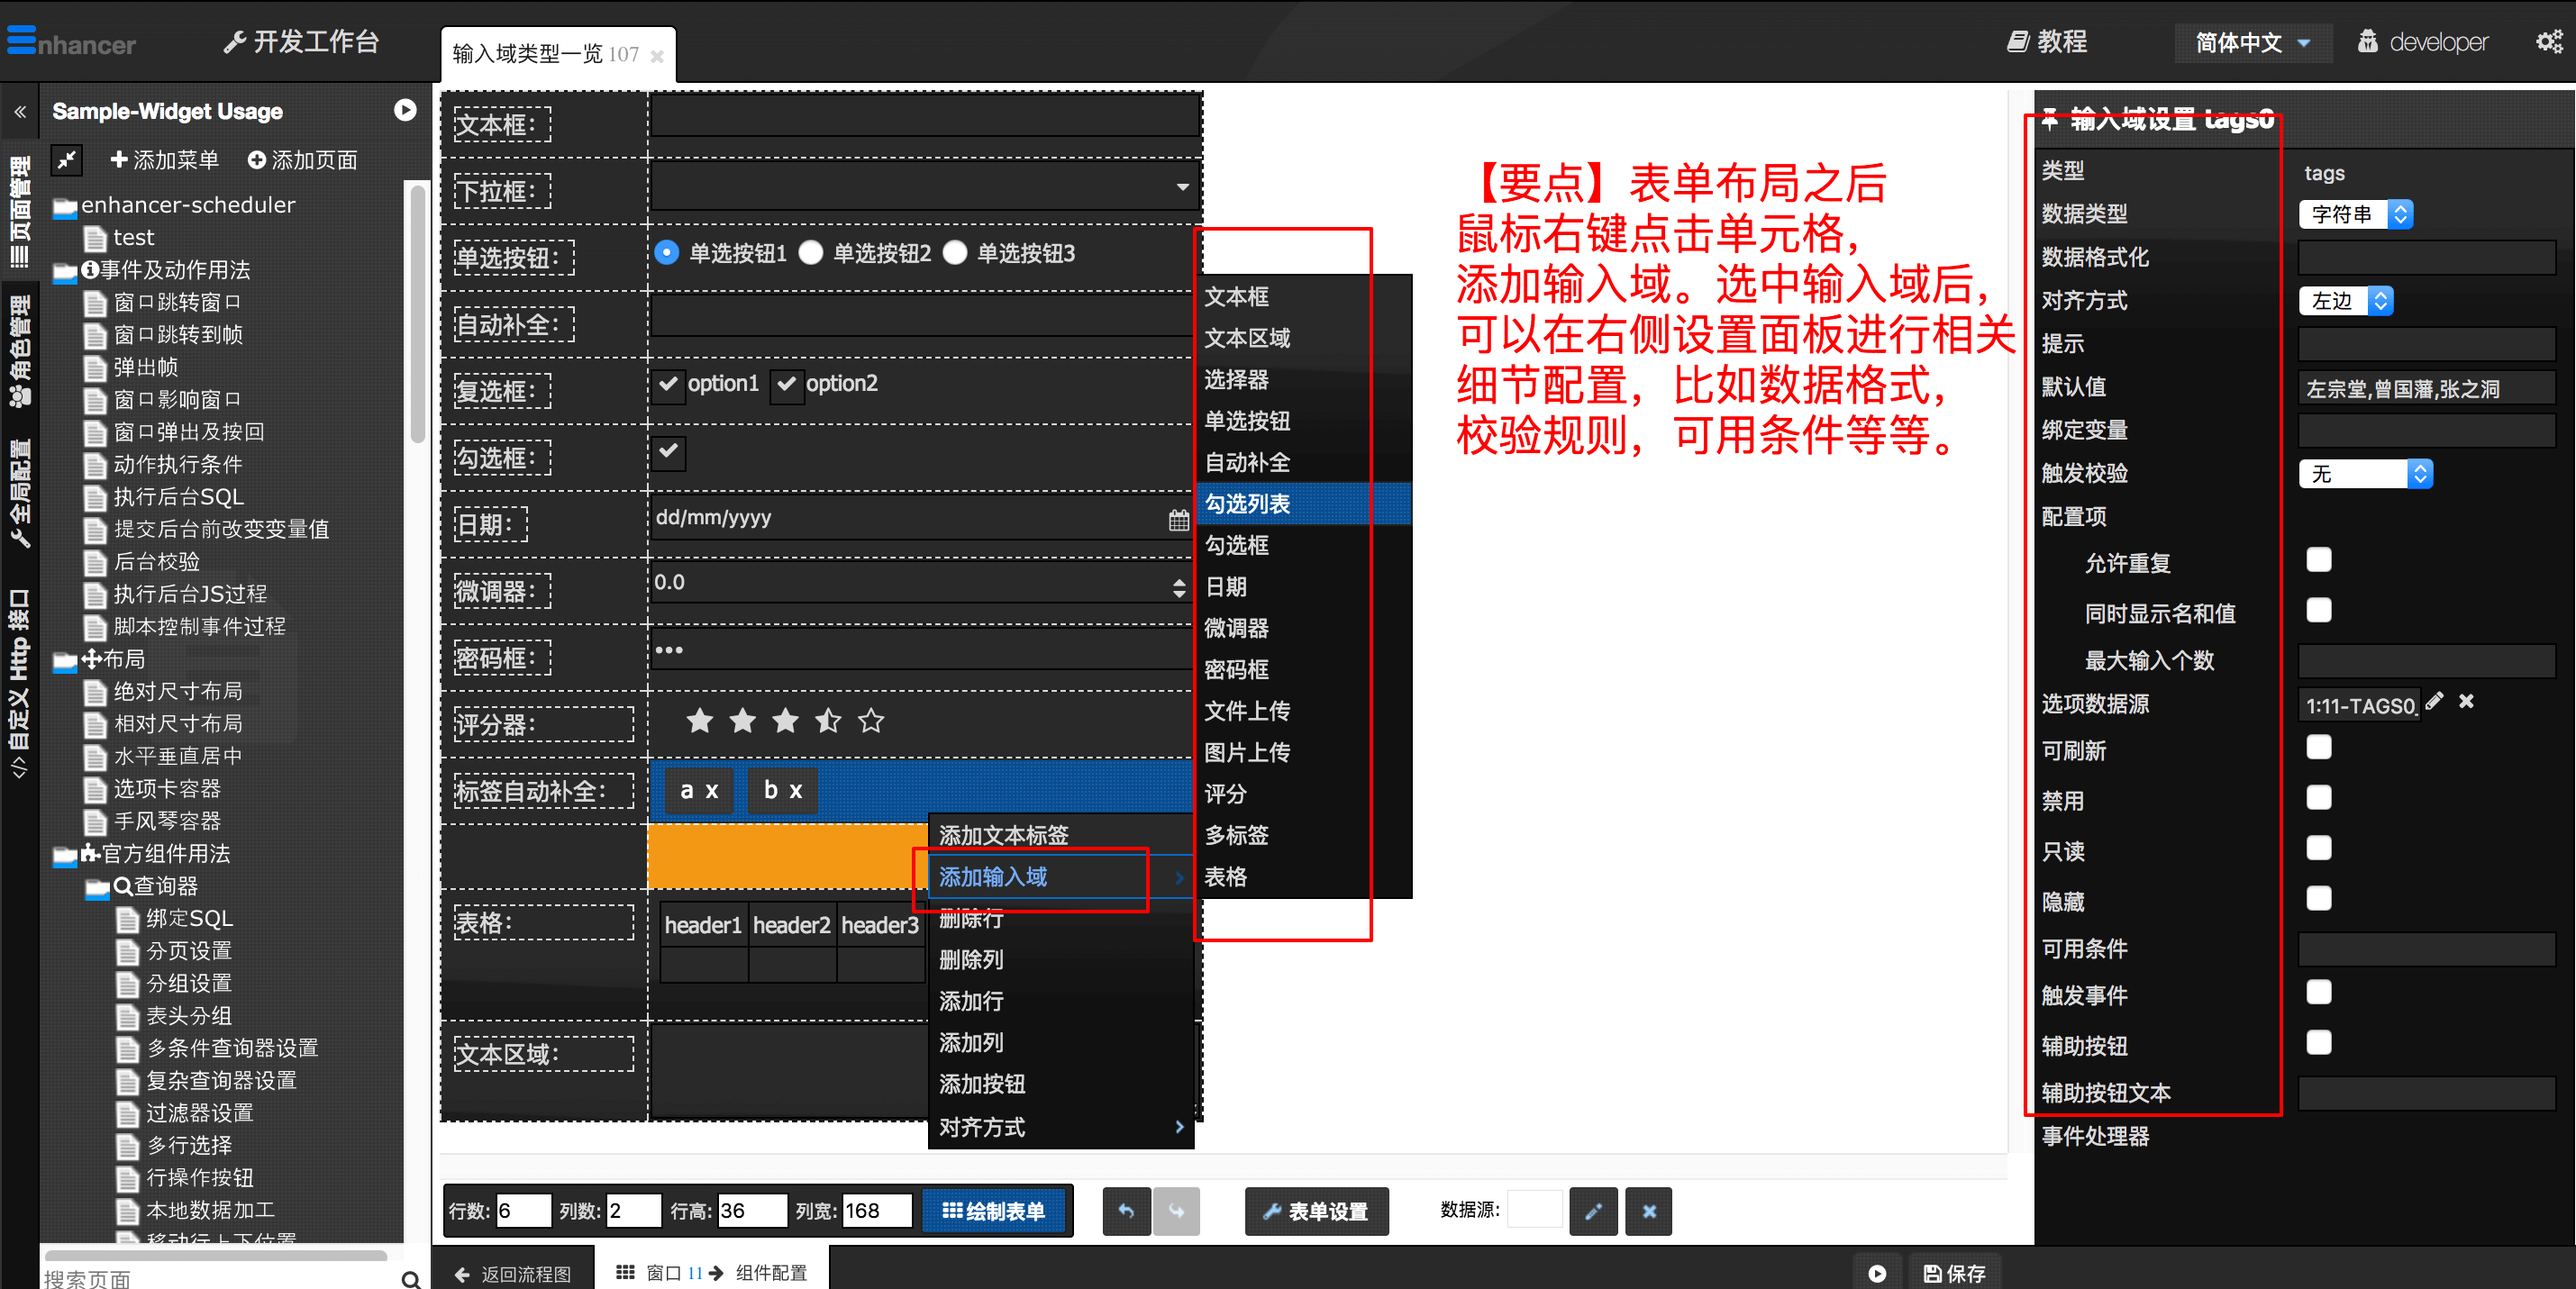The width and height of the screenshot is (2576, 1289).
Task: Open the settings gears icon top right
Action: tap(2549, 41)
